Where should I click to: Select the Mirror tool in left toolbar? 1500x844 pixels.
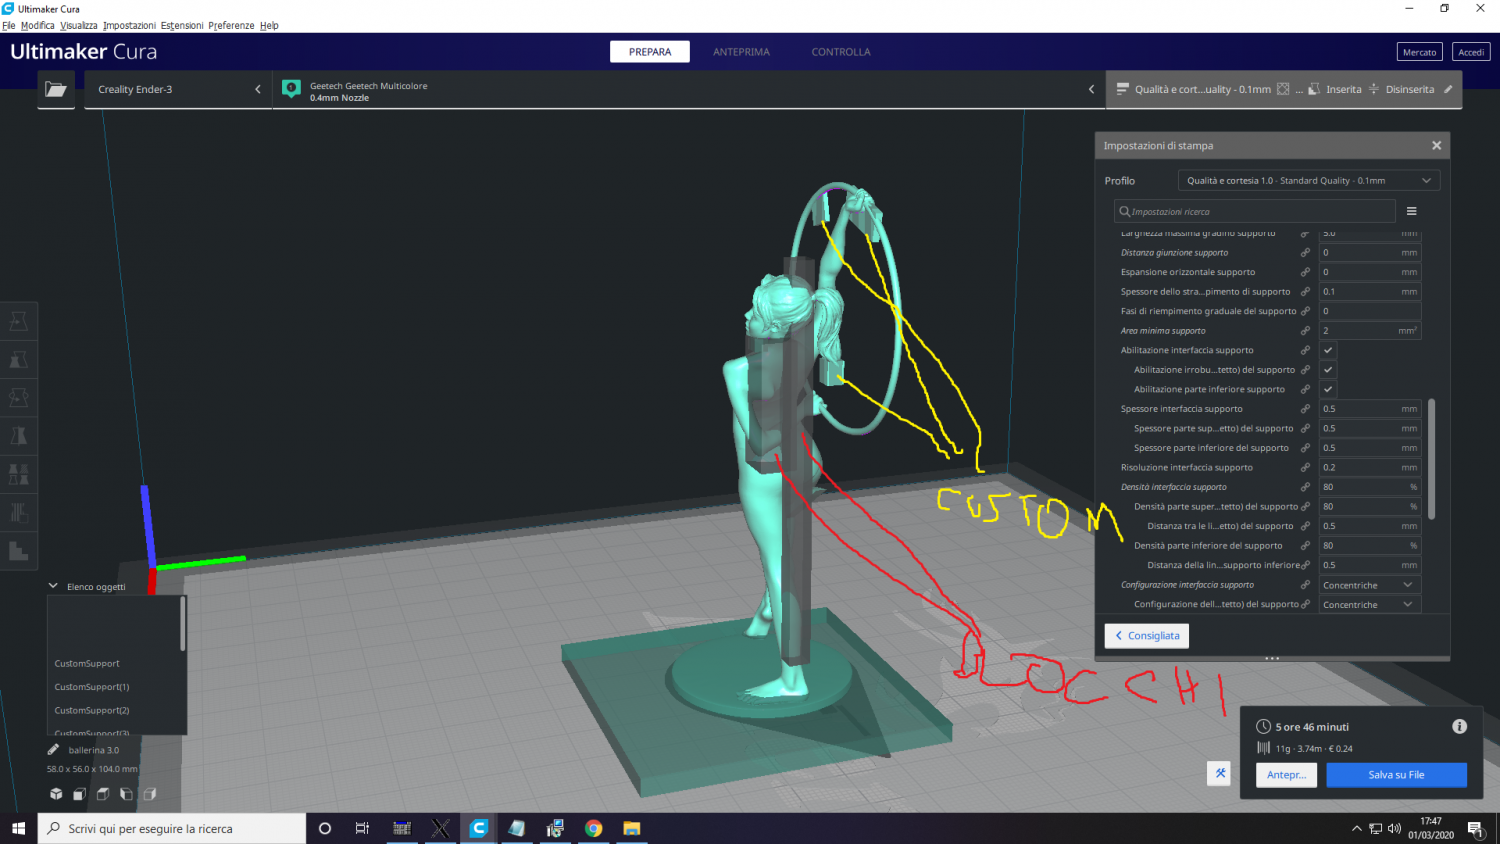coord(18,436)
